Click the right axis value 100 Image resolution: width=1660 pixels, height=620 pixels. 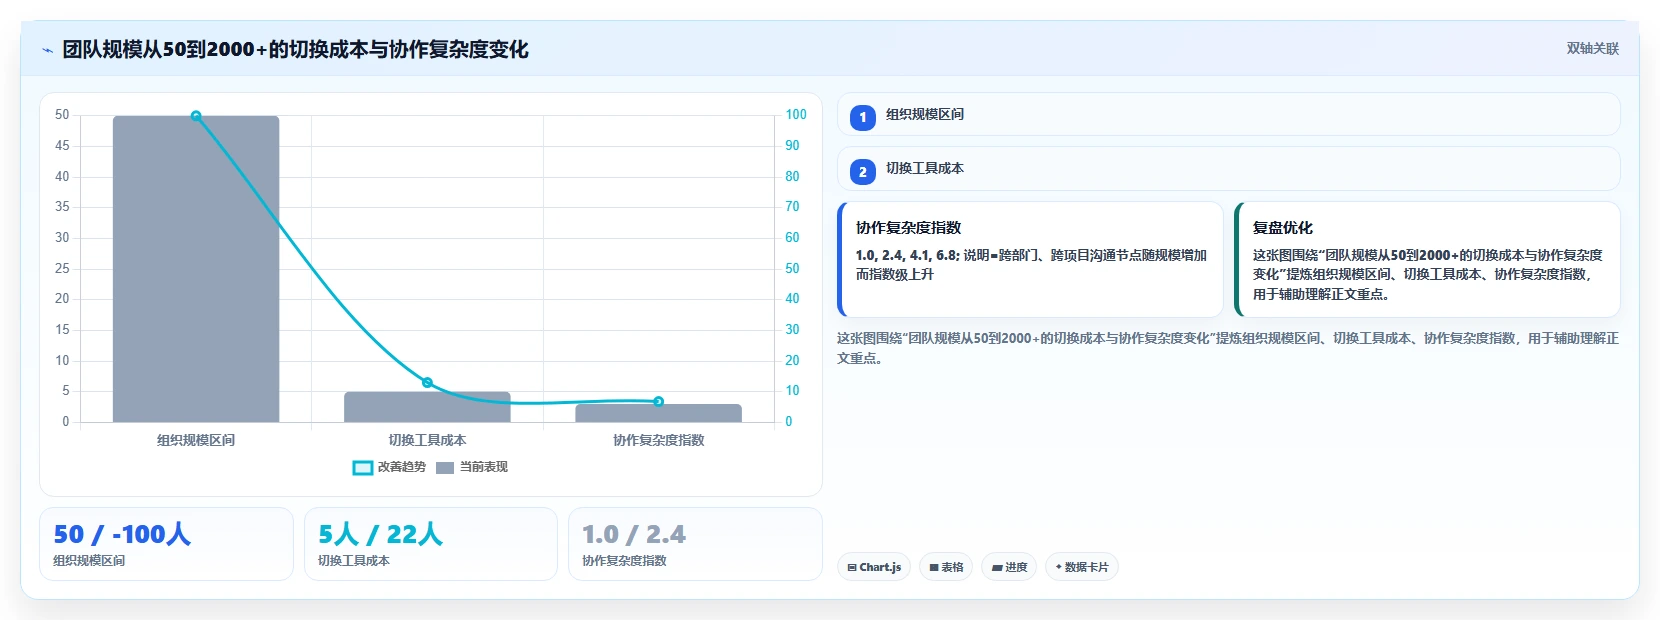(x=796, y=115)
